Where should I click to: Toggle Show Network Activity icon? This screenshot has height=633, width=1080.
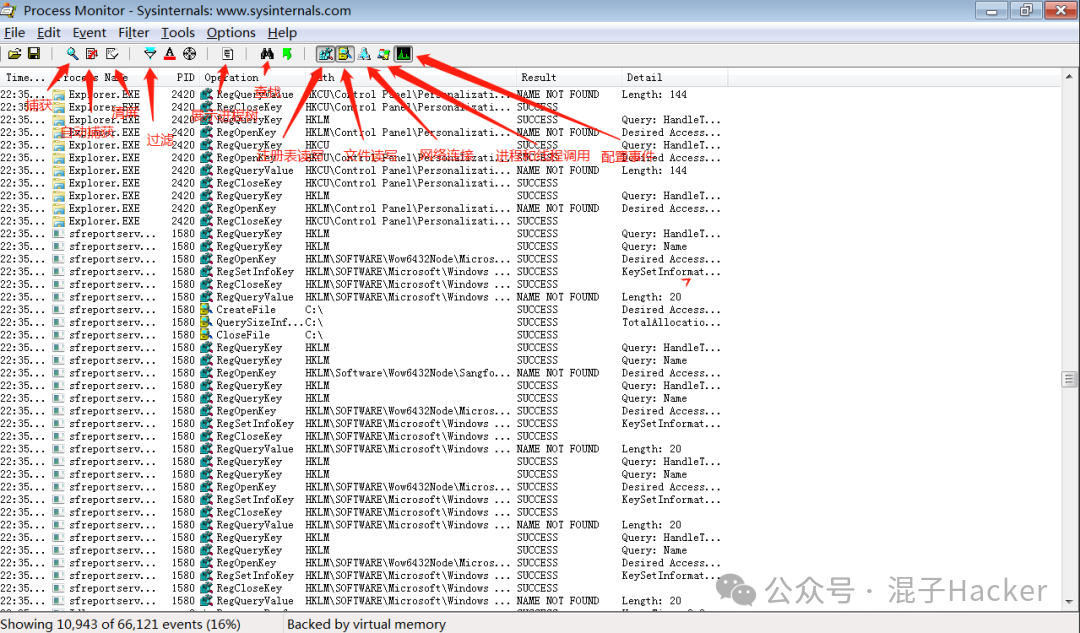(364, 54)
